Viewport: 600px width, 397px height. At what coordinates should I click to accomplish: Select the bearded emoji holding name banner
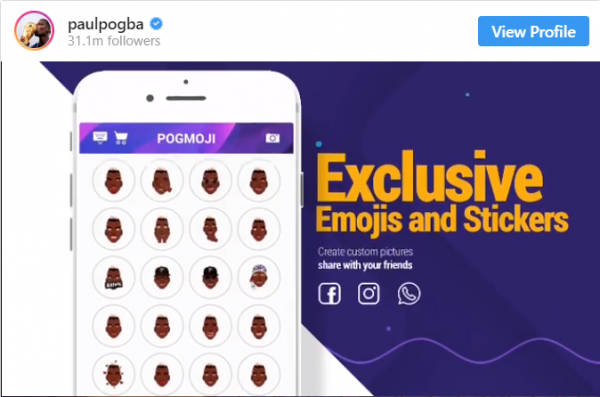(x=114, y=278)
